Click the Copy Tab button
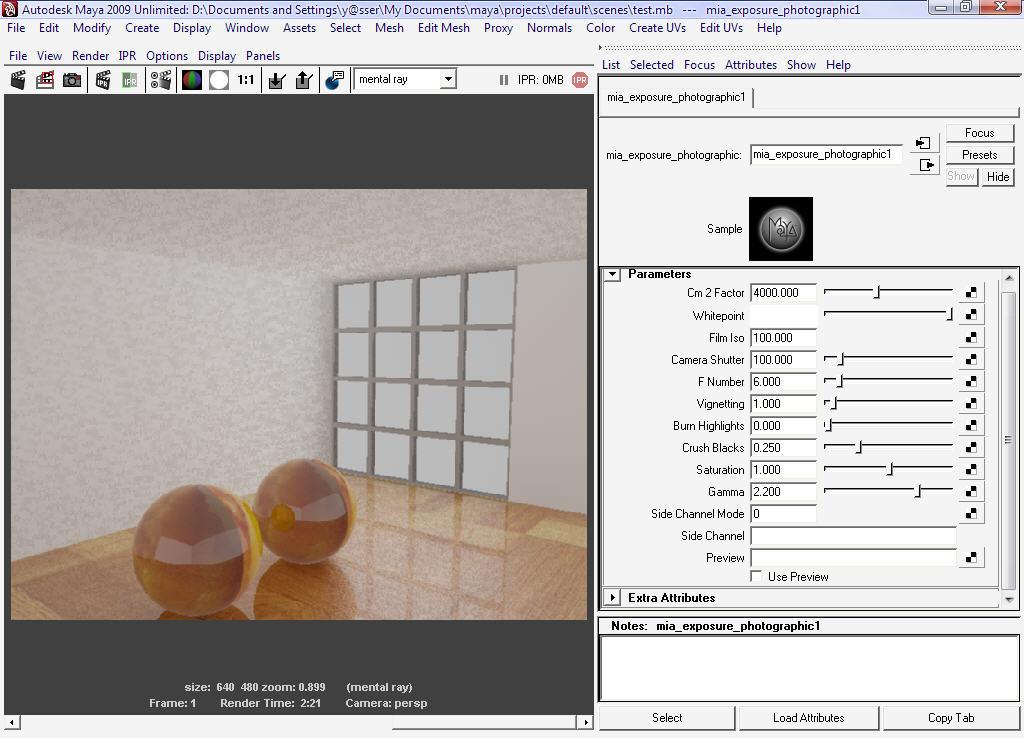Viewport: 1024px width, 738px height. click(x=951, y=718)
